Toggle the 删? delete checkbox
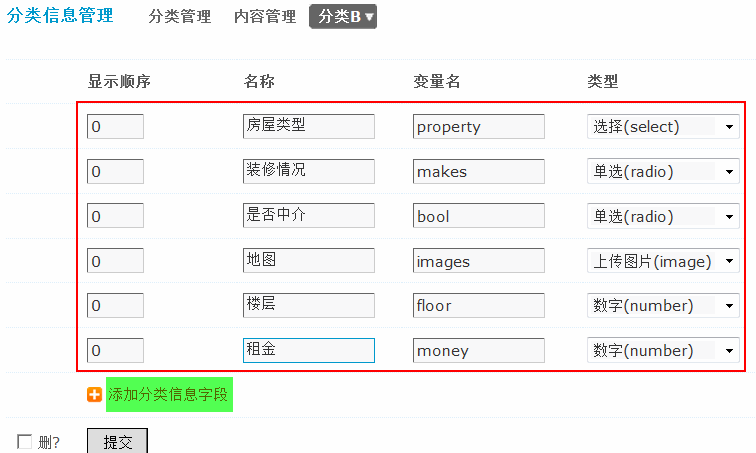Viewport: 756px width, 453px height. [x=24, y=442]
